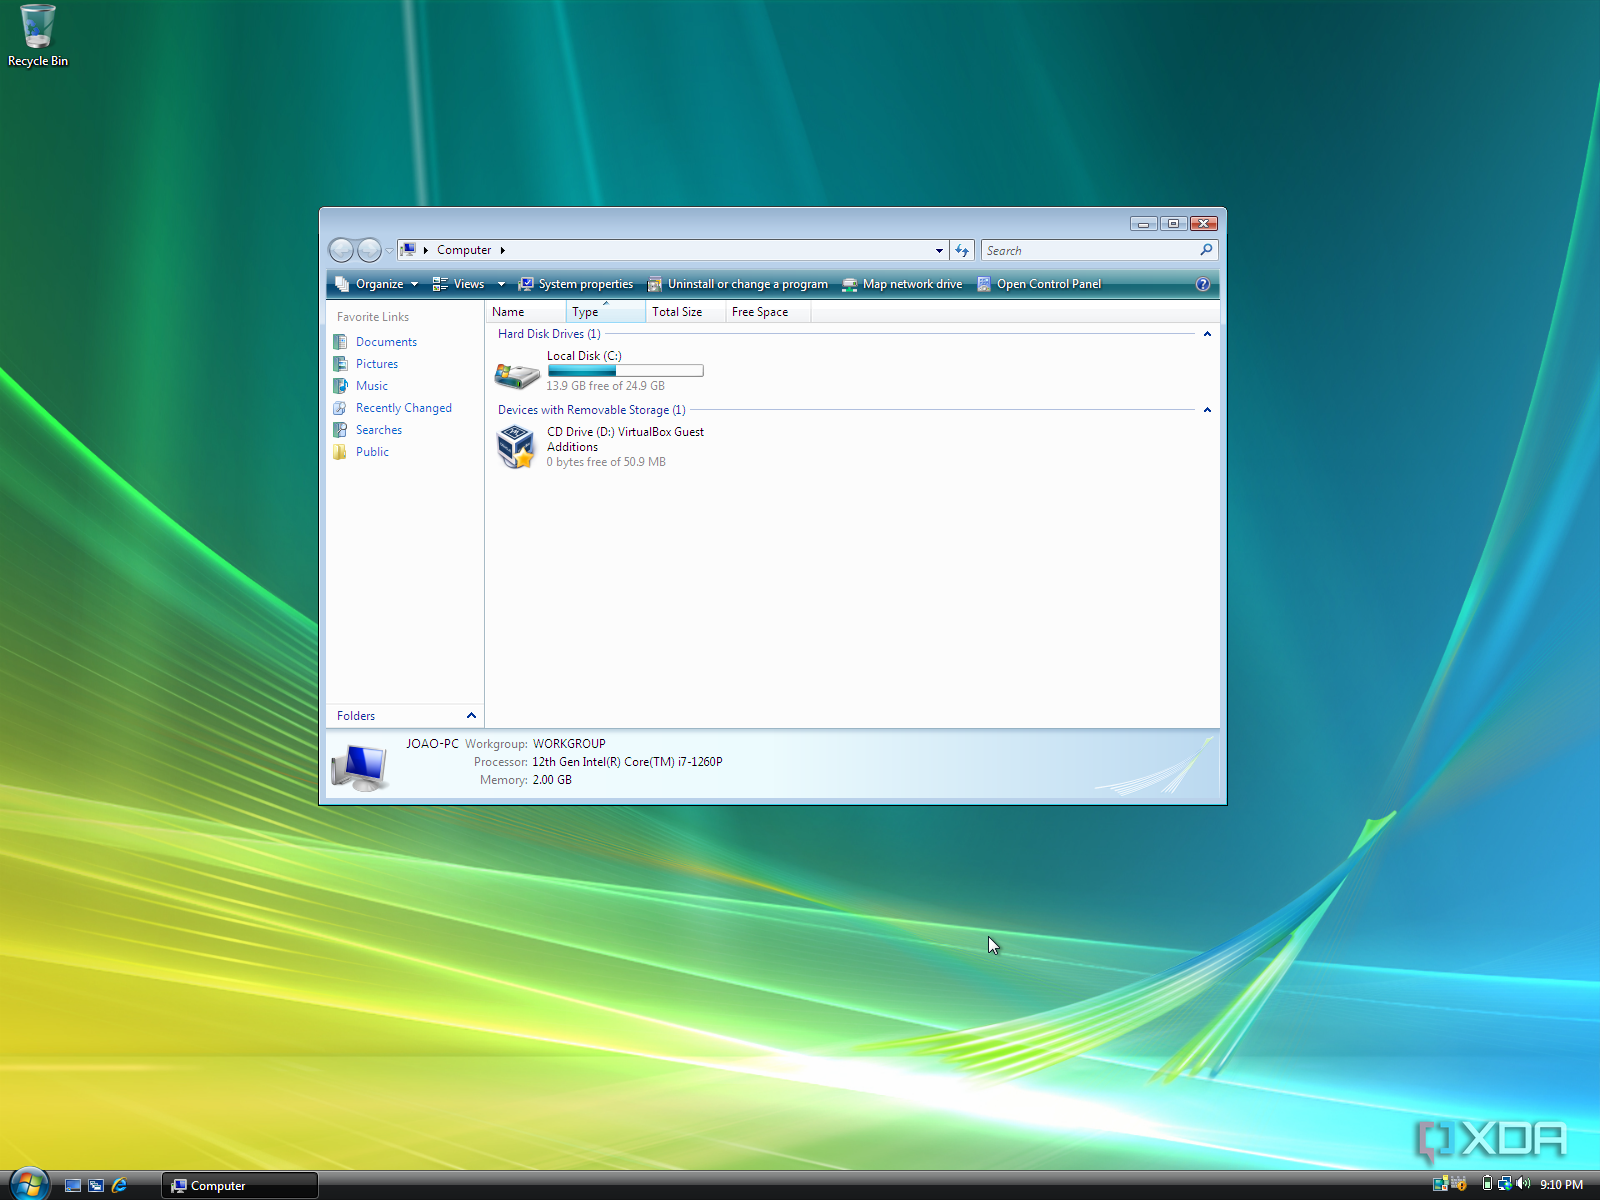This screenshot has height=1200, width=1600.
Task: Click the volume speaker tray icon
Action: pos(1523,1184)
